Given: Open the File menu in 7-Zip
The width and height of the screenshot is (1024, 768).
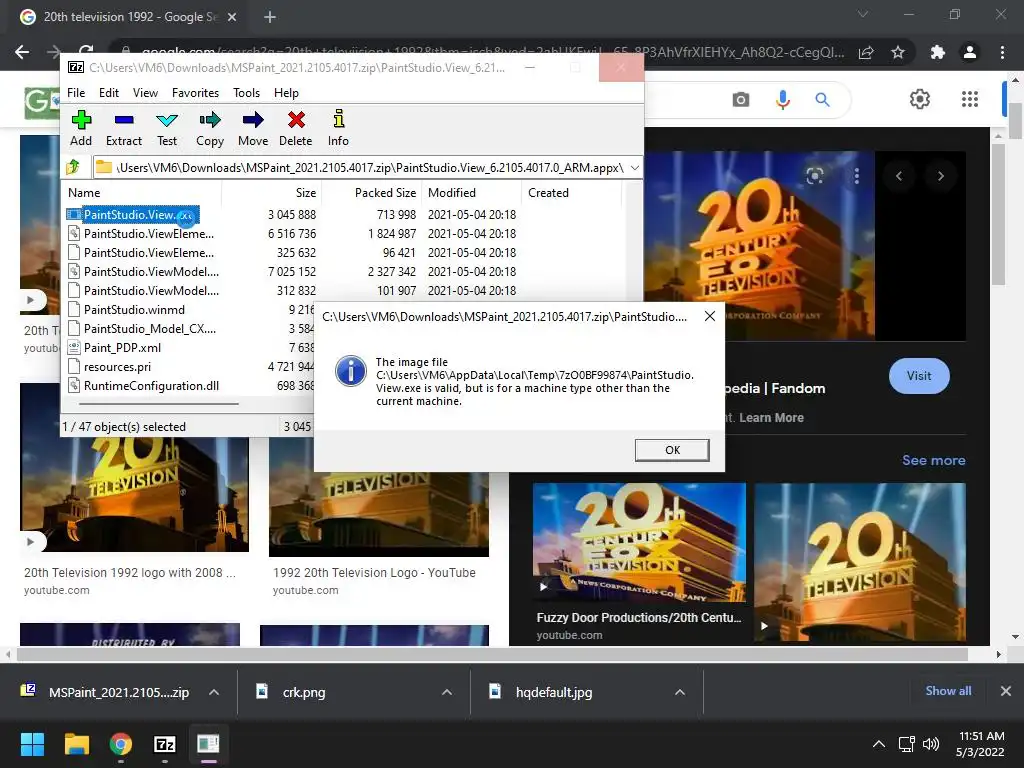Looking at the screenshot, I should pyautogui.click(x=76, y=93).
